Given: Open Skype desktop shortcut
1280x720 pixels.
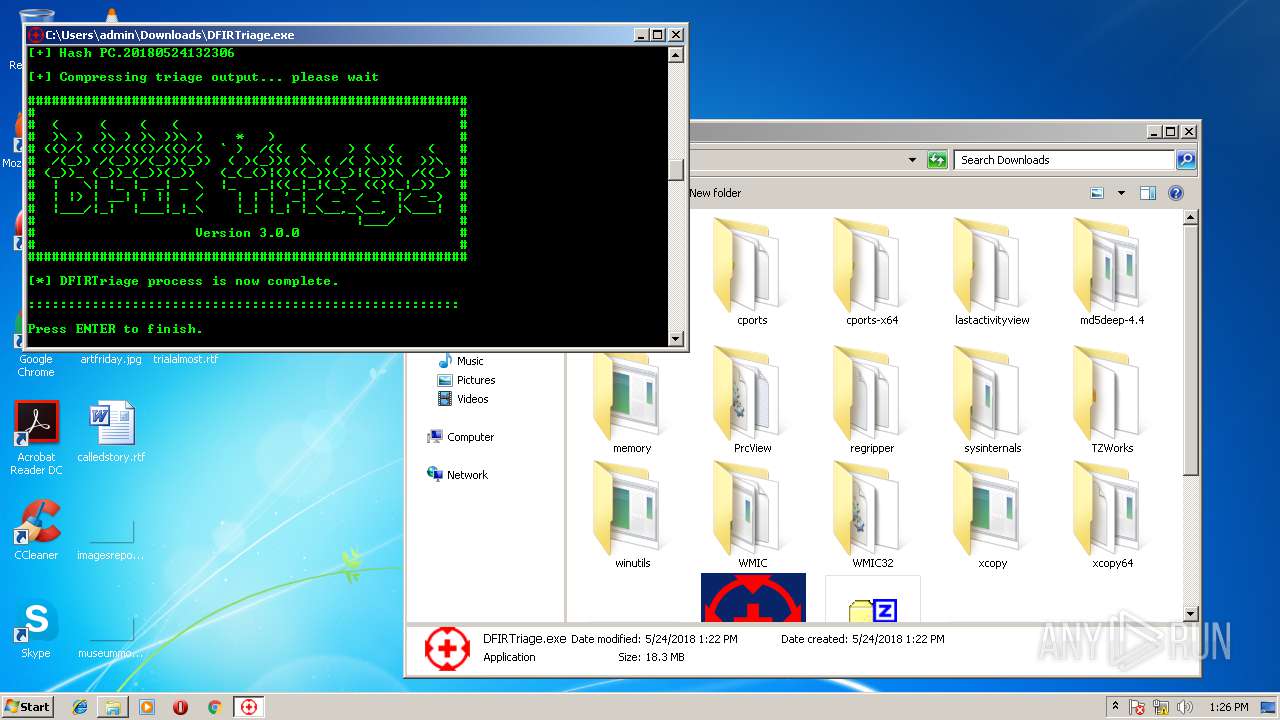Looking at the screenshot, I should point(36,630).
